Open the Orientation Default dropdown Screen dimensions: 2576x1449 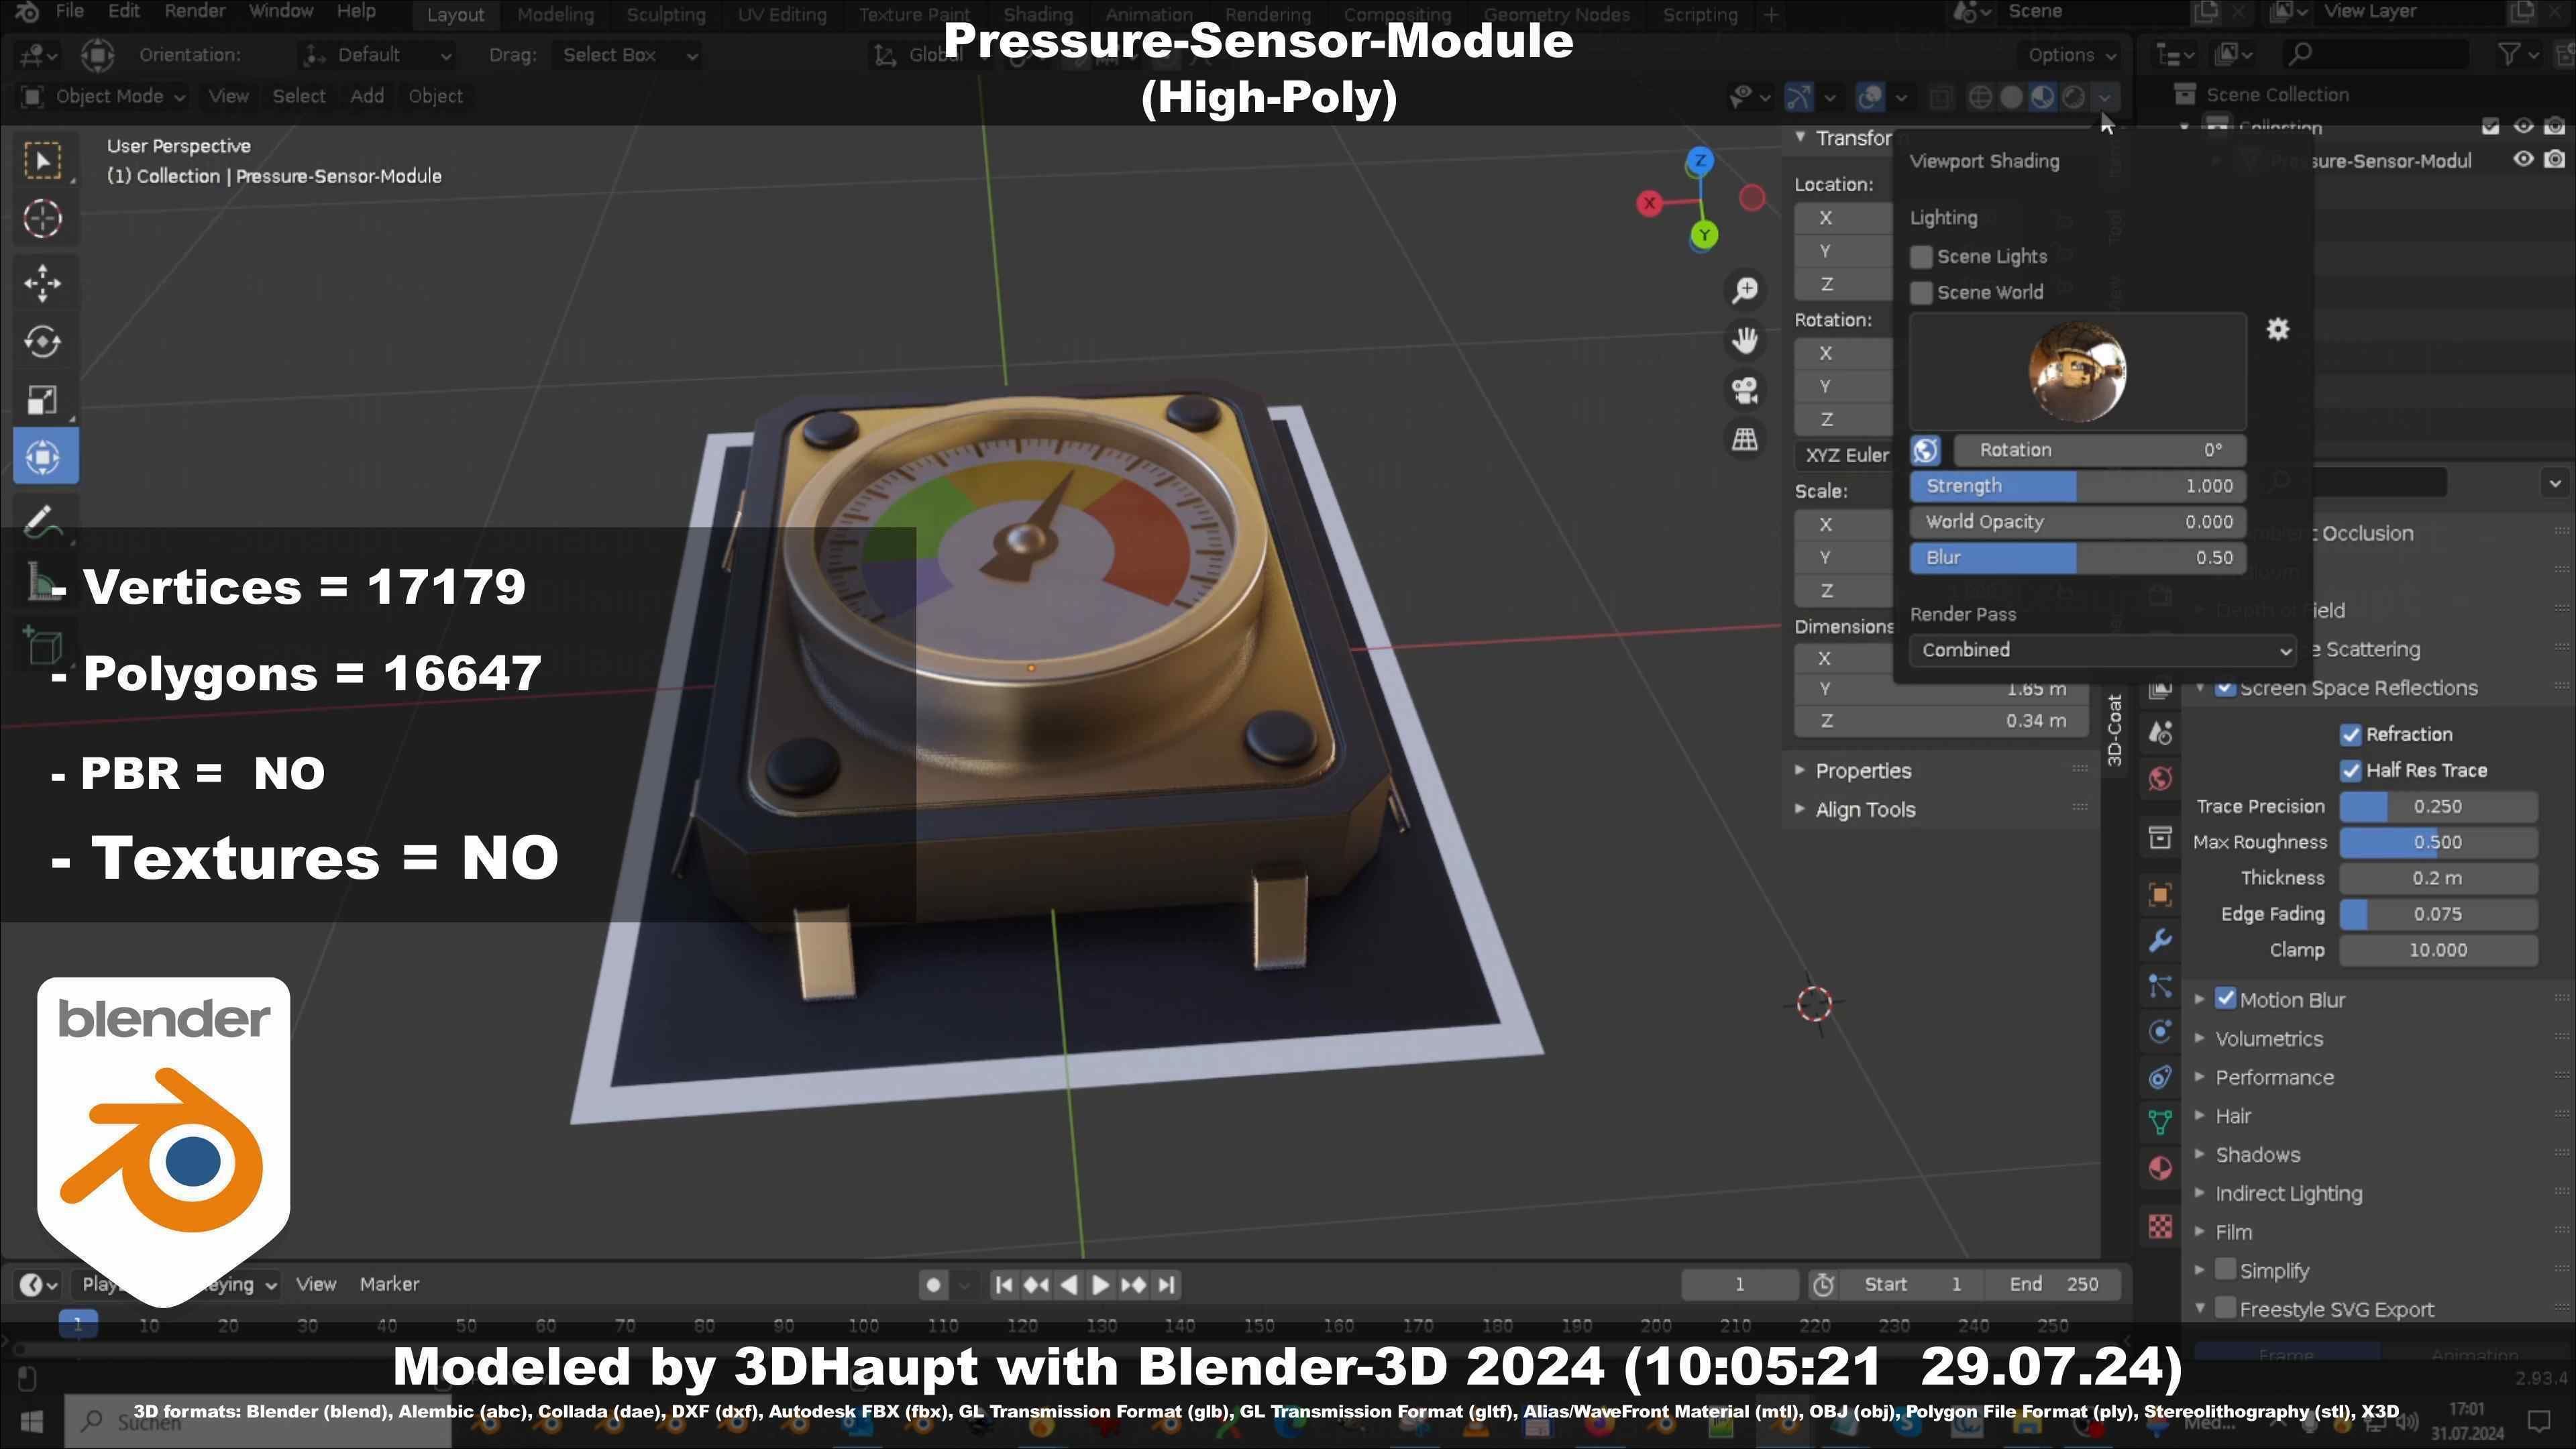tap(378, 55)
